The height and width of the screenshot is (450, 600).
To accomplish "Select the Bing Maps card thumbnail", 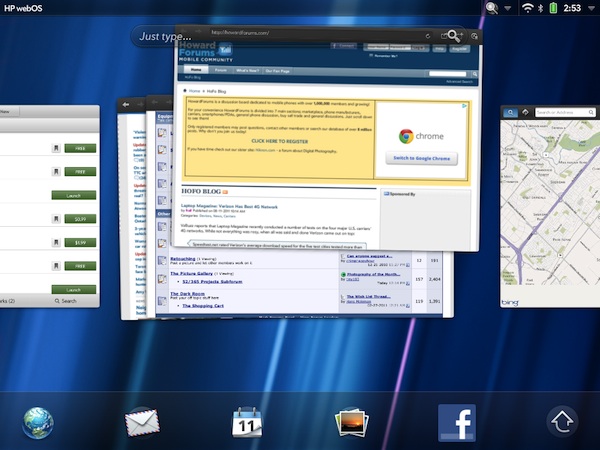I will [550, 207].
